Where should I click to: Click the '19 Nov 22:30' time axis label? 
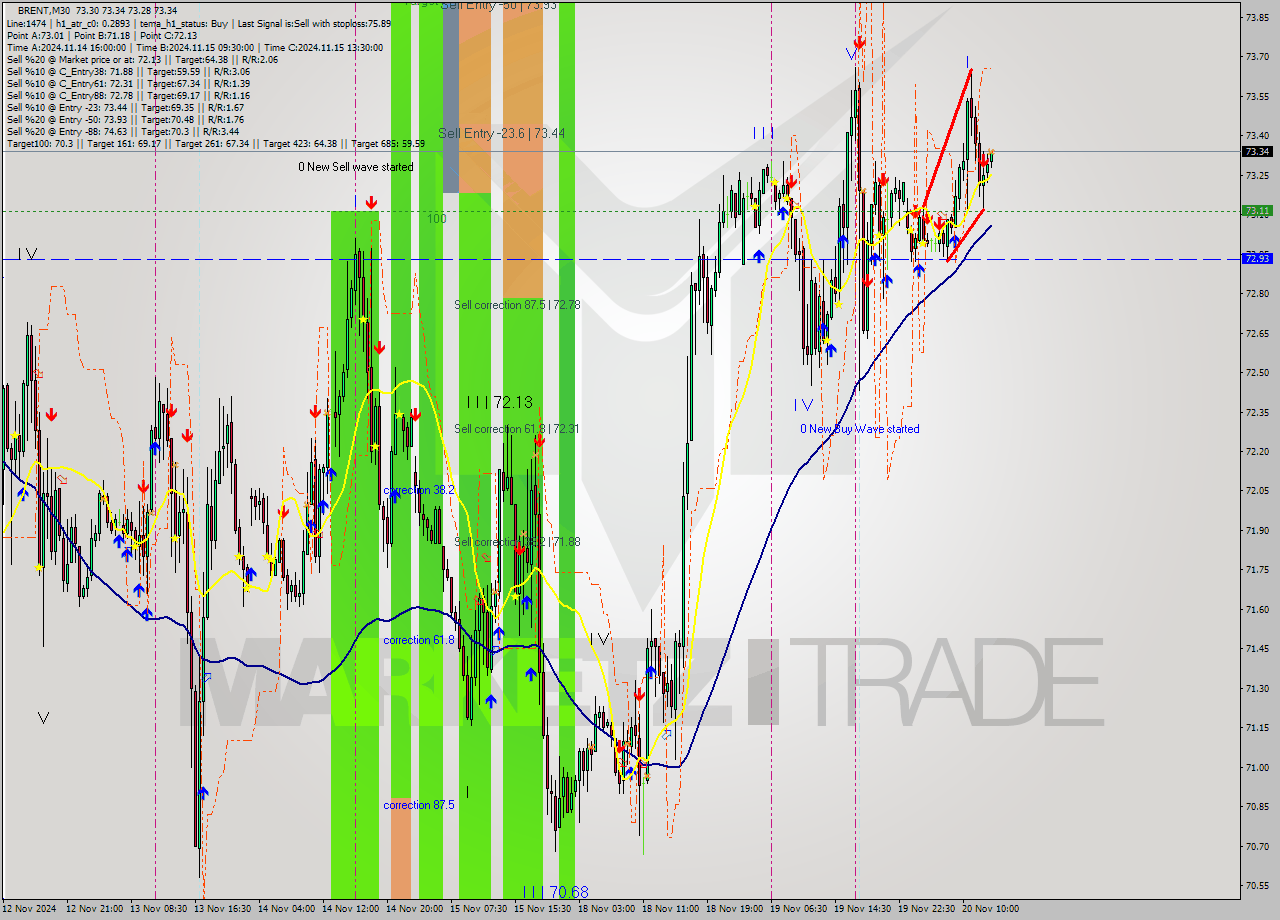coord(928,909)
